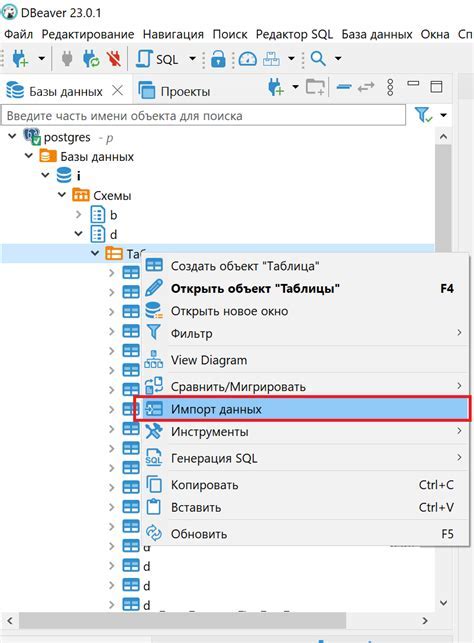The height and width of the screenshot is (643, 474).
Task: Click the Disconnect red plug icon
Action: pos(114,59)
